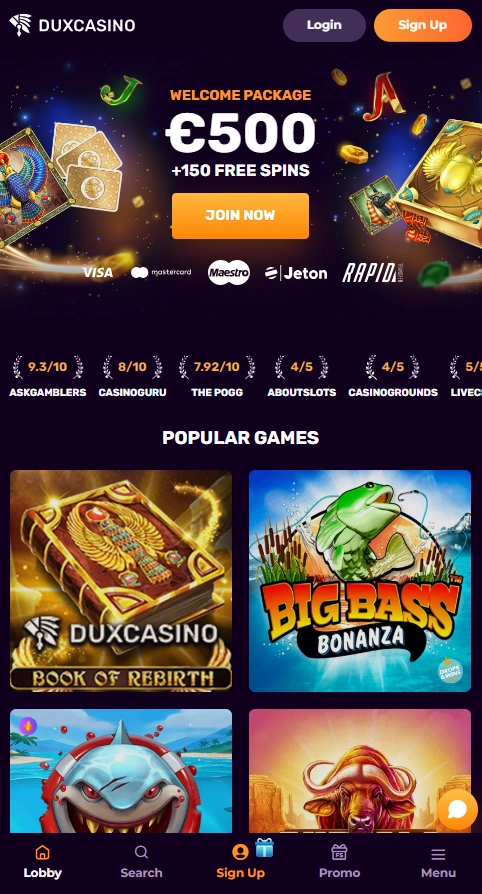Tap the Promo gift box icon
The image size is (482, 894).
point(339,852)
